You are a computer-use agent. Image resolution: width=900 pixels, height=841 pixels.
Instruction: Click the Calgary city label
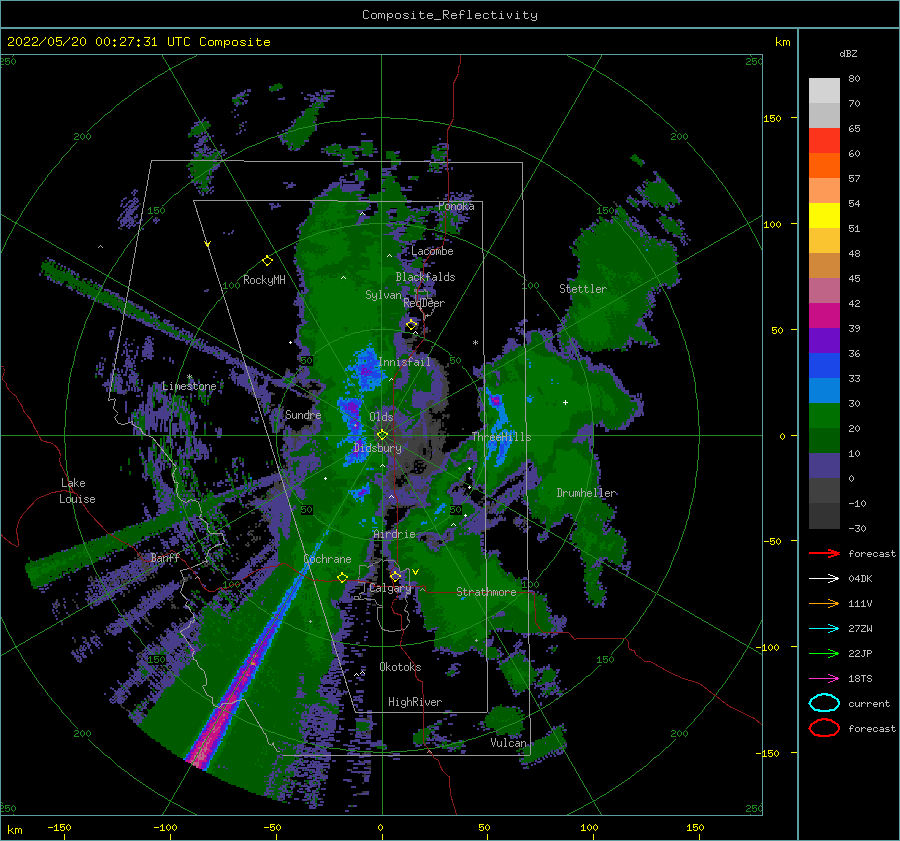point(390,588)
